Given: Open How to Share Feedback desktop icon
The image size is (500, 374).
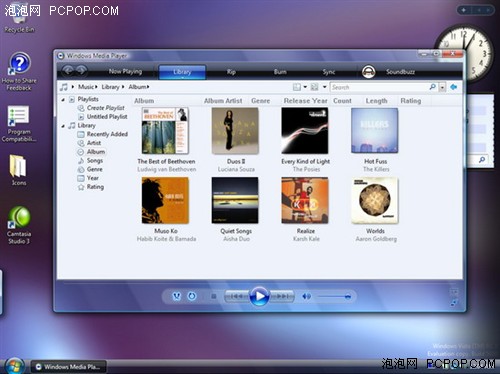Looking at the screenshot, I should (19, 72).
